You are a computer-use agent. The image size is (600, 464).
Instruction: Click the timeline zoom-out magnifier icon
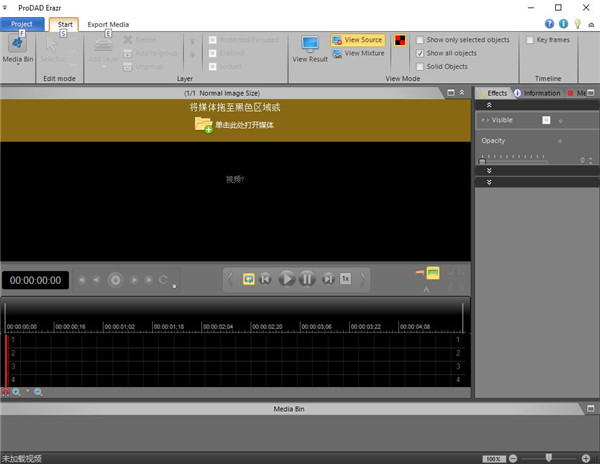point(38,392)
